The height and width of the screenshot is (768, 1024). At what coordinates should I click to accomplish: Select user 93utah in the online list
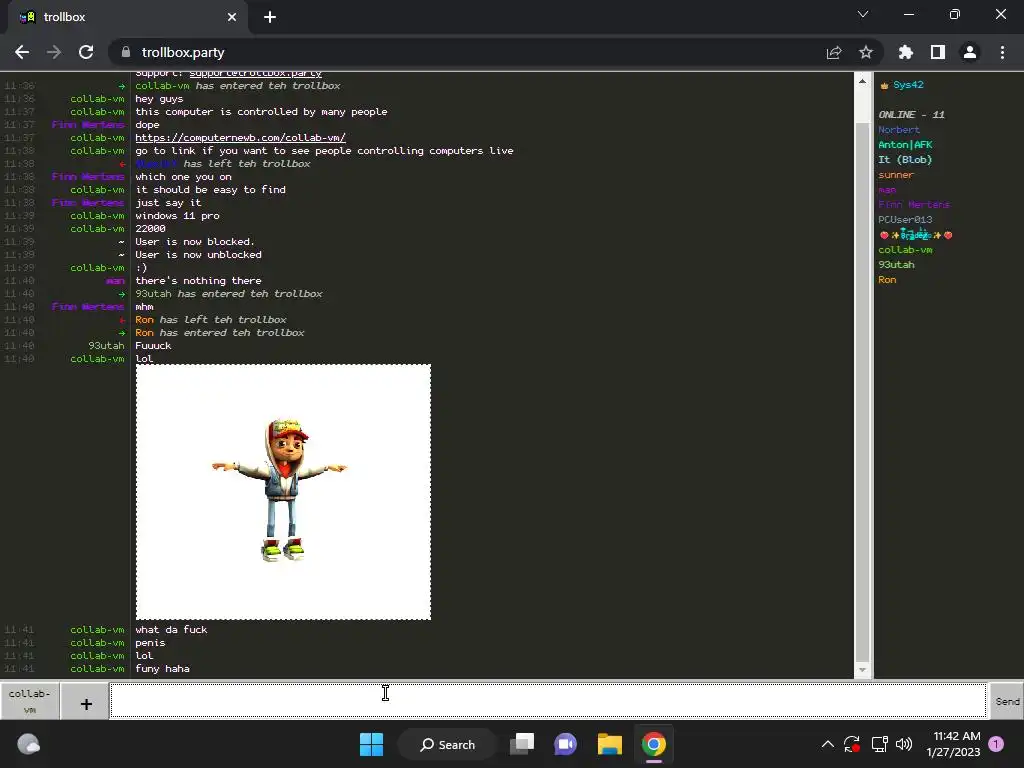tap(896, 265)
